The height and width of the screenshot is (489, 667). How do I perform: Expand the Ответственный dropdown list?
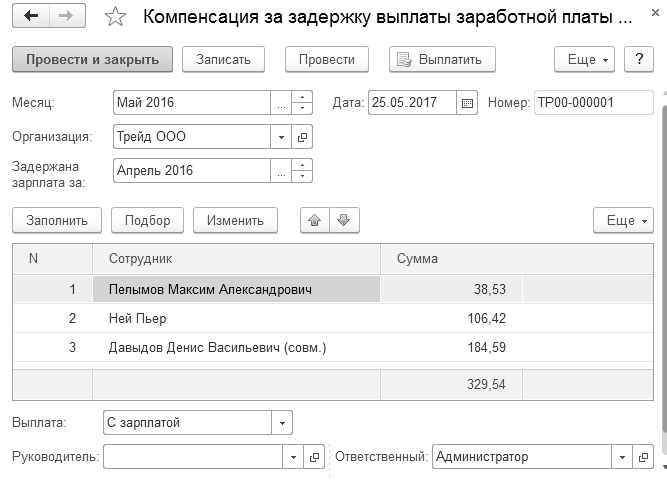pos(620,457)
